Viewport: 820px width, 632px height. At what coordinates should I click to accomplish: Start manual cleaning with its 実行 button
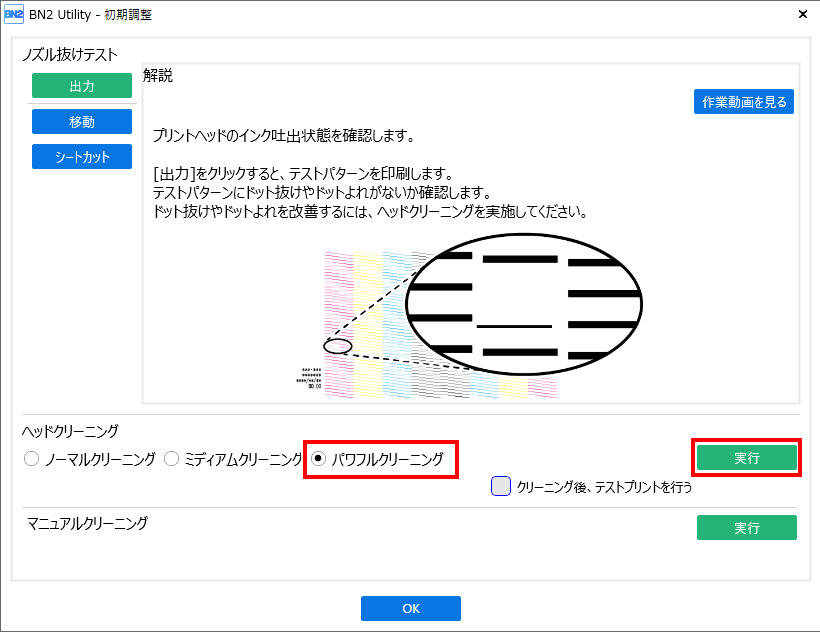tap(746, 527)
